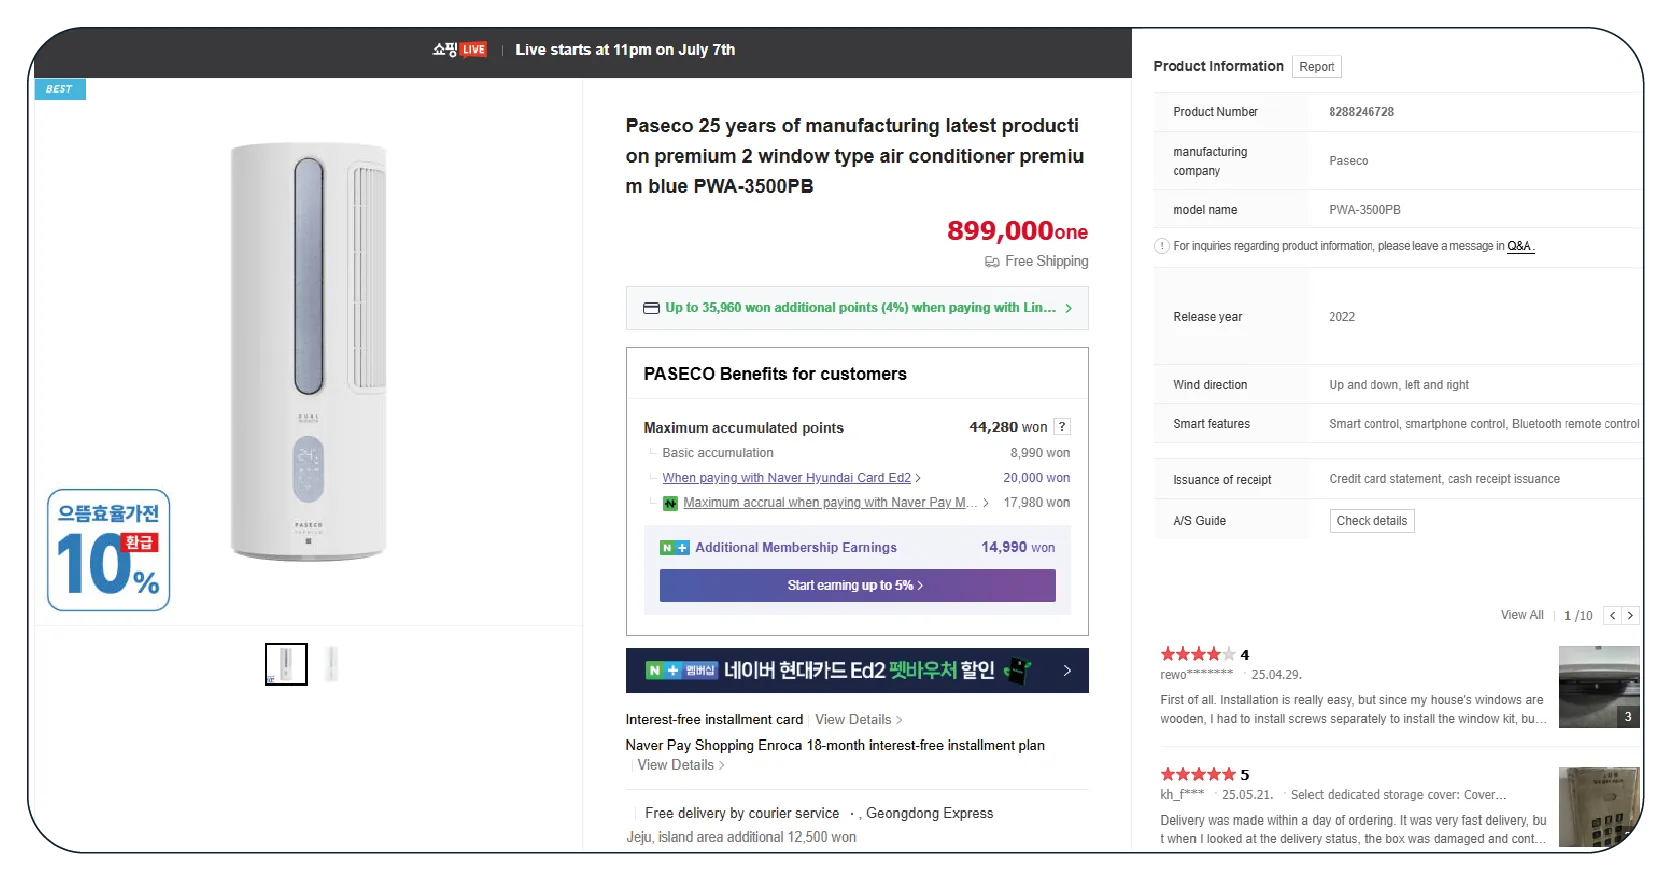Click the question mark help icon beside 44,280 won
This screenshot has height=881, width=1673.
pyautogui.click(x=1062, y=427)
